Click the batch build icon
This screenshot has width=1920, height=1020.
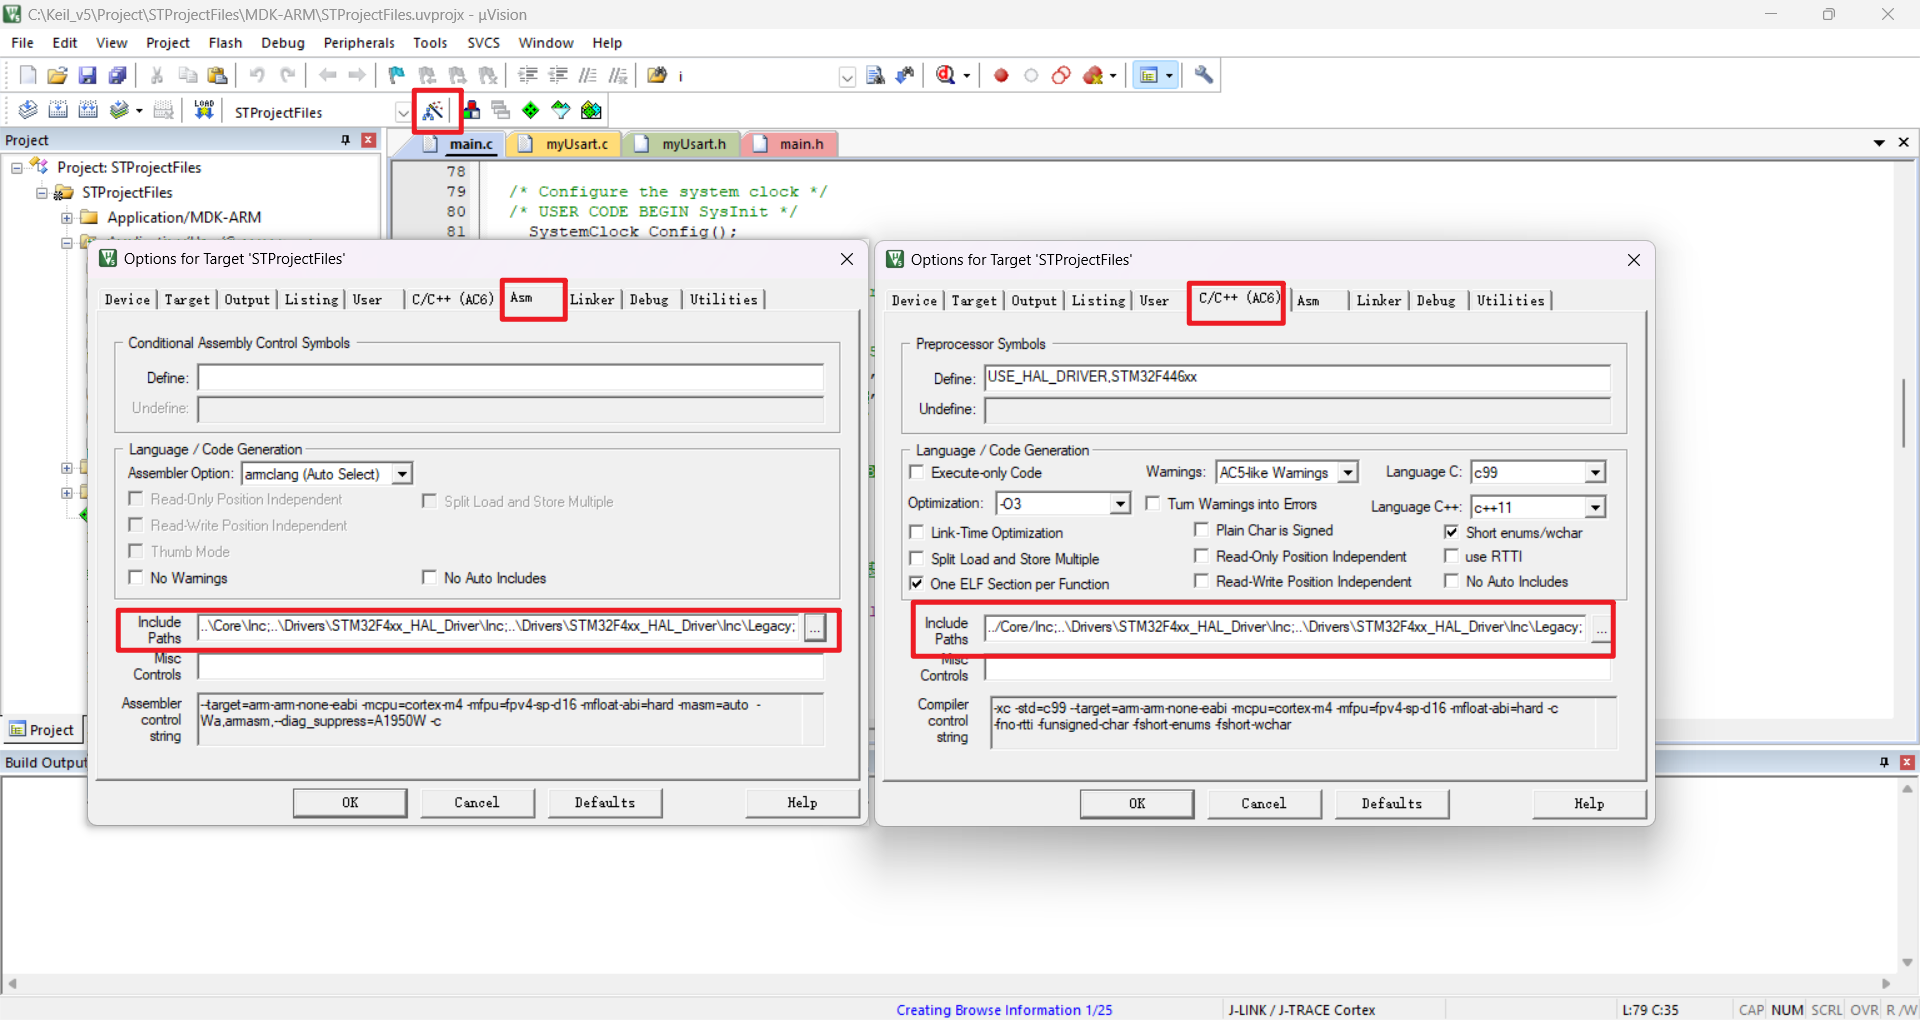pyautogui.click(x=119, y=110)
